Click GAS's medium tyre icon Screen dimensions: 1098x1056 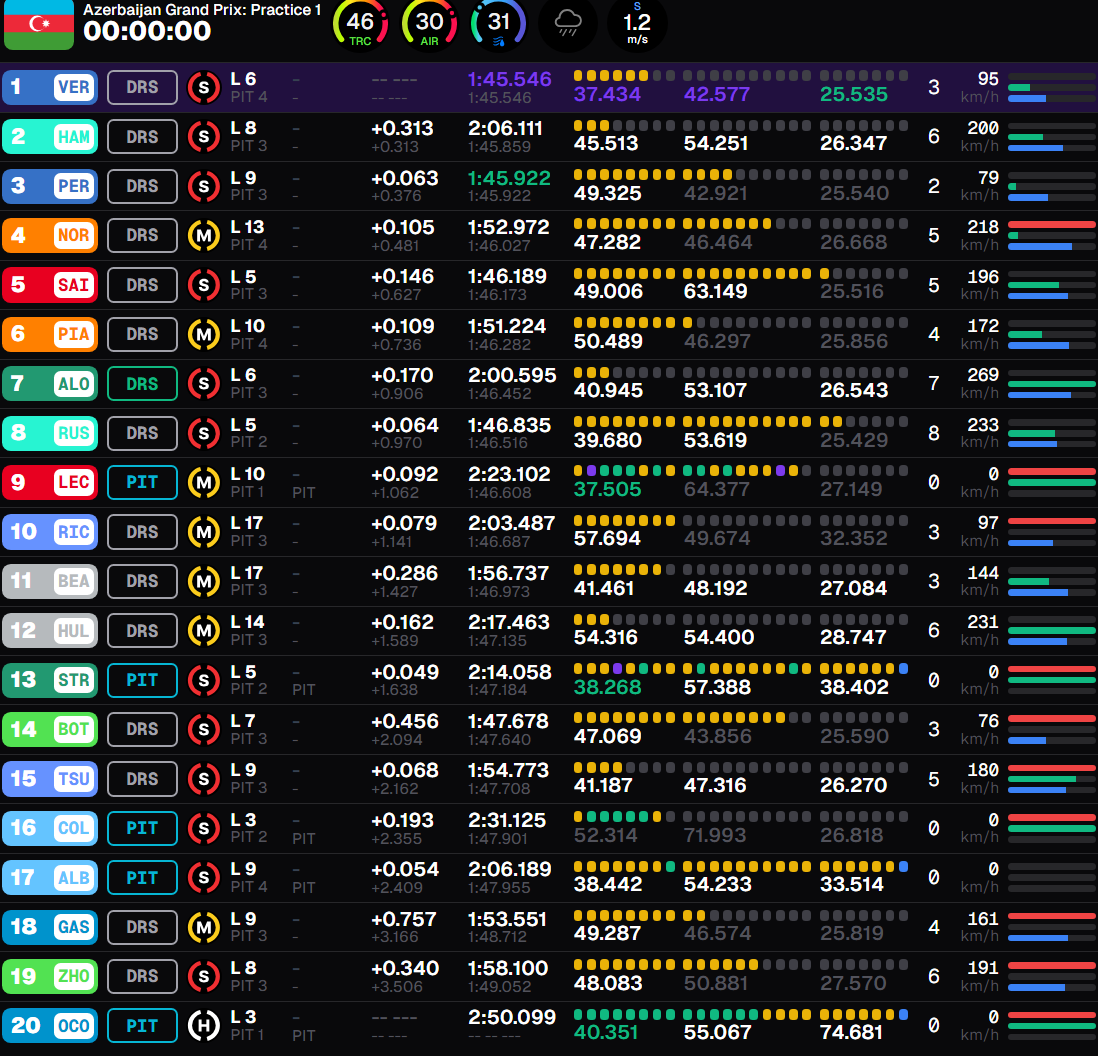coord(204,927)
